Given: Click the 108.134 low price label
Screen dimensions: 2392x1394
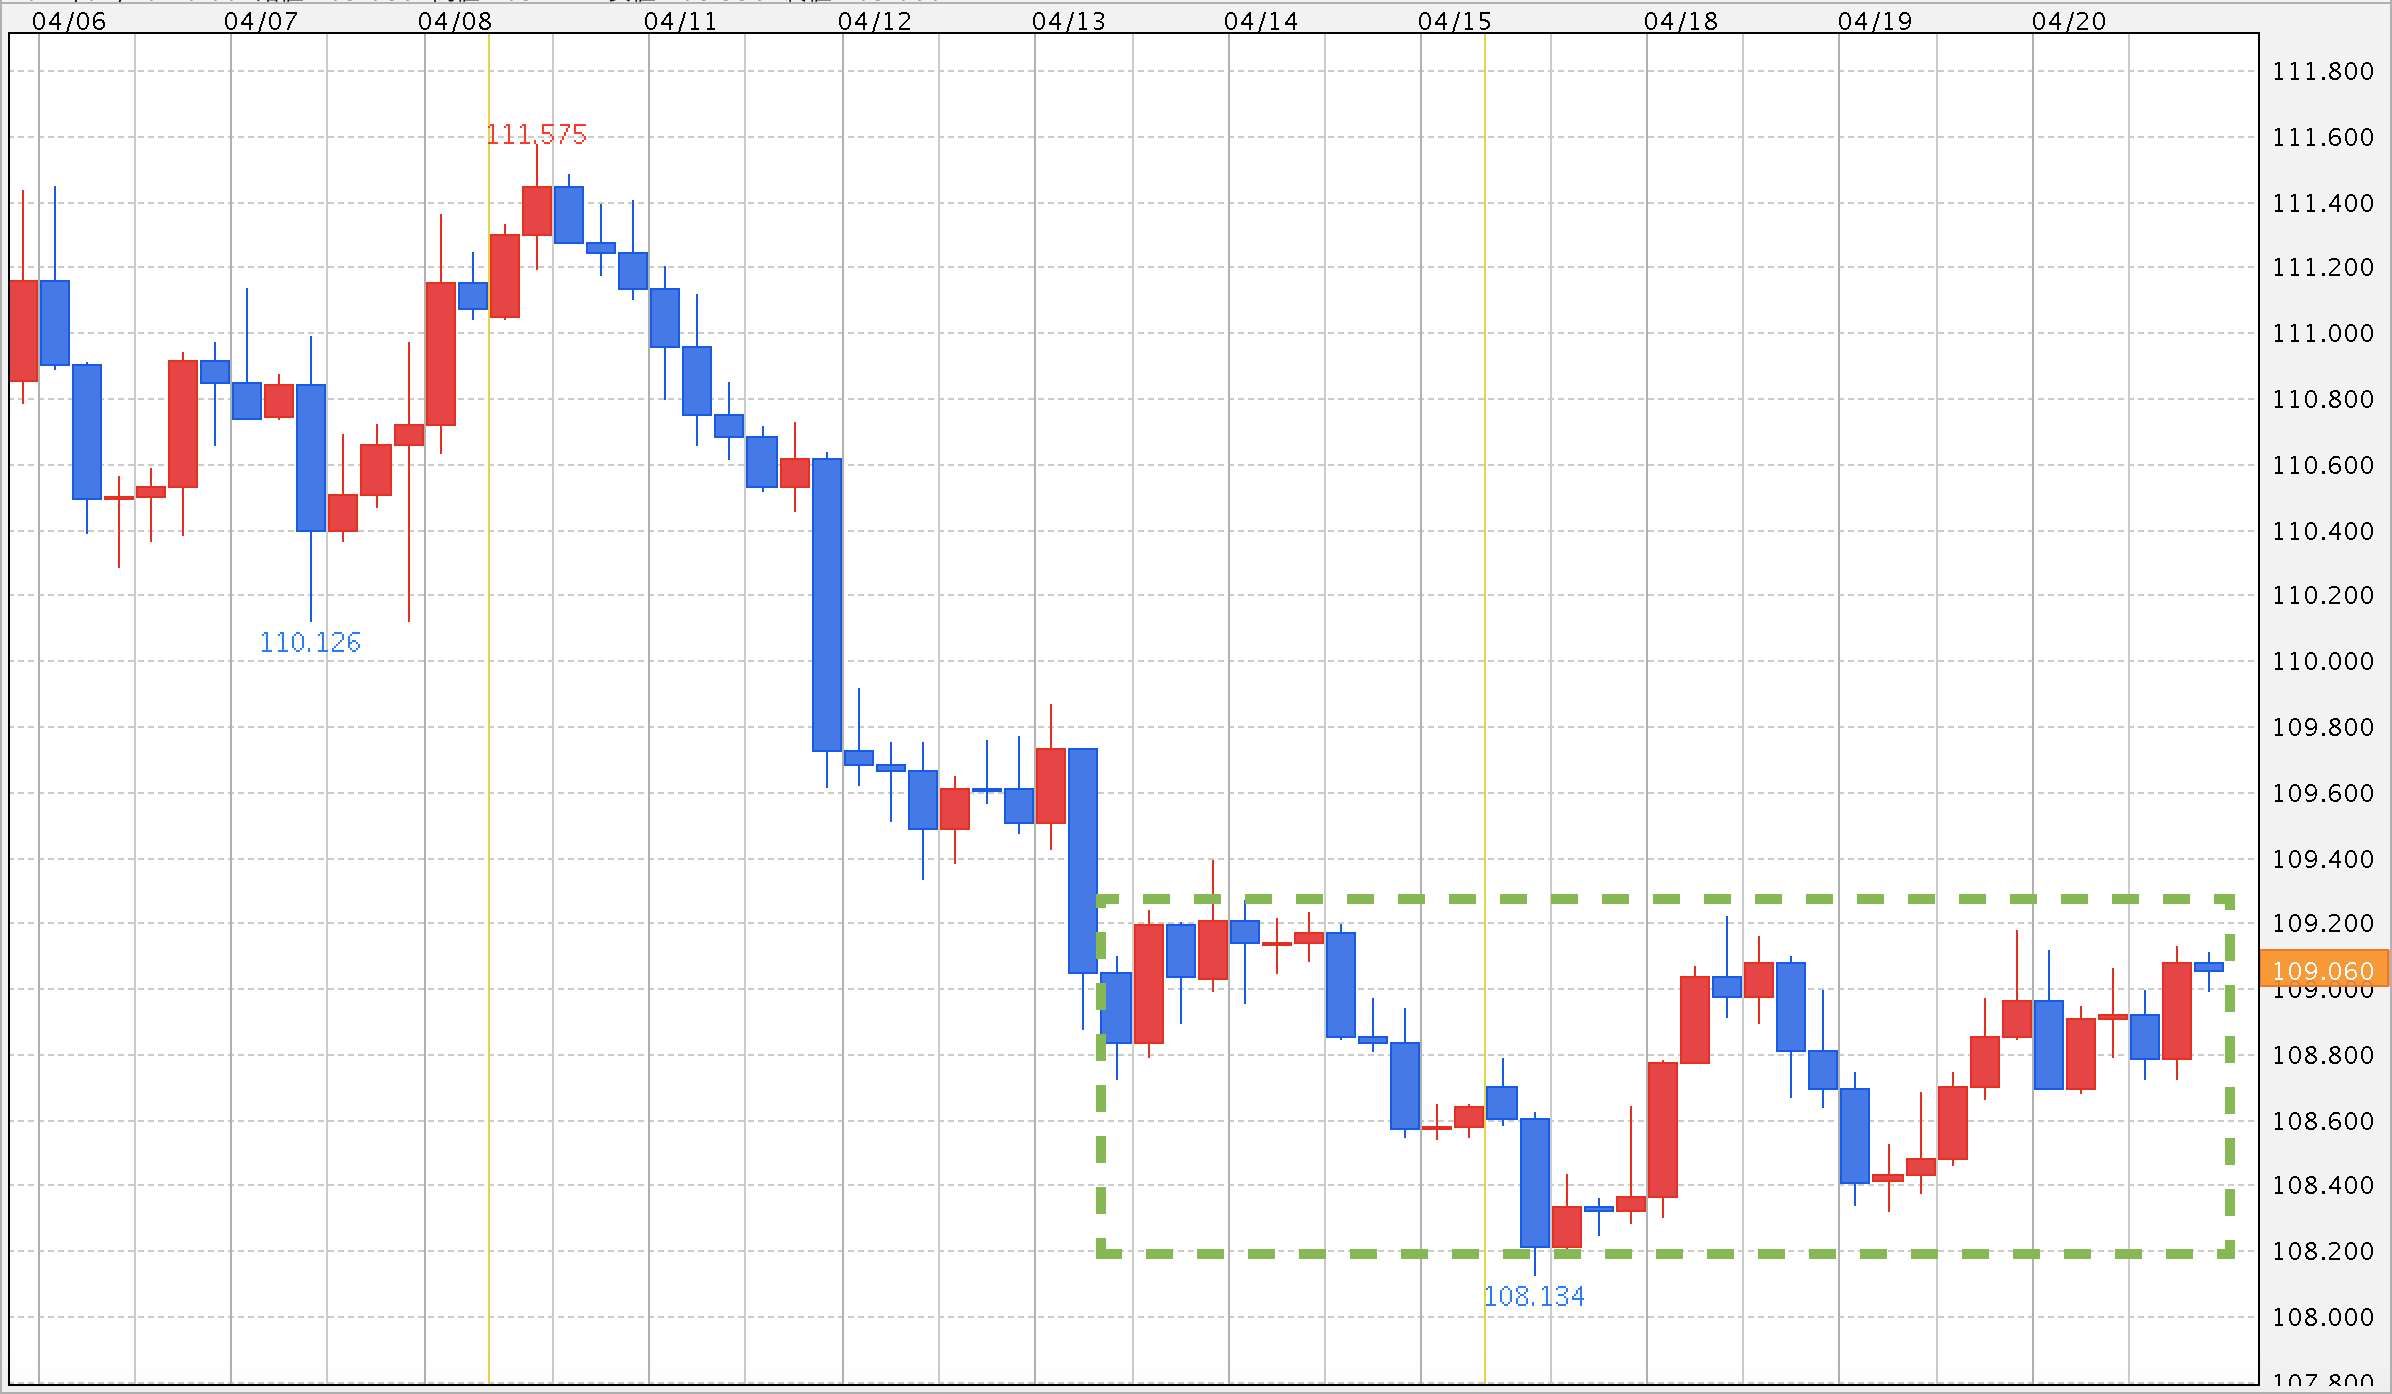Looking at the screenshot, I should click(1534, 1296).
